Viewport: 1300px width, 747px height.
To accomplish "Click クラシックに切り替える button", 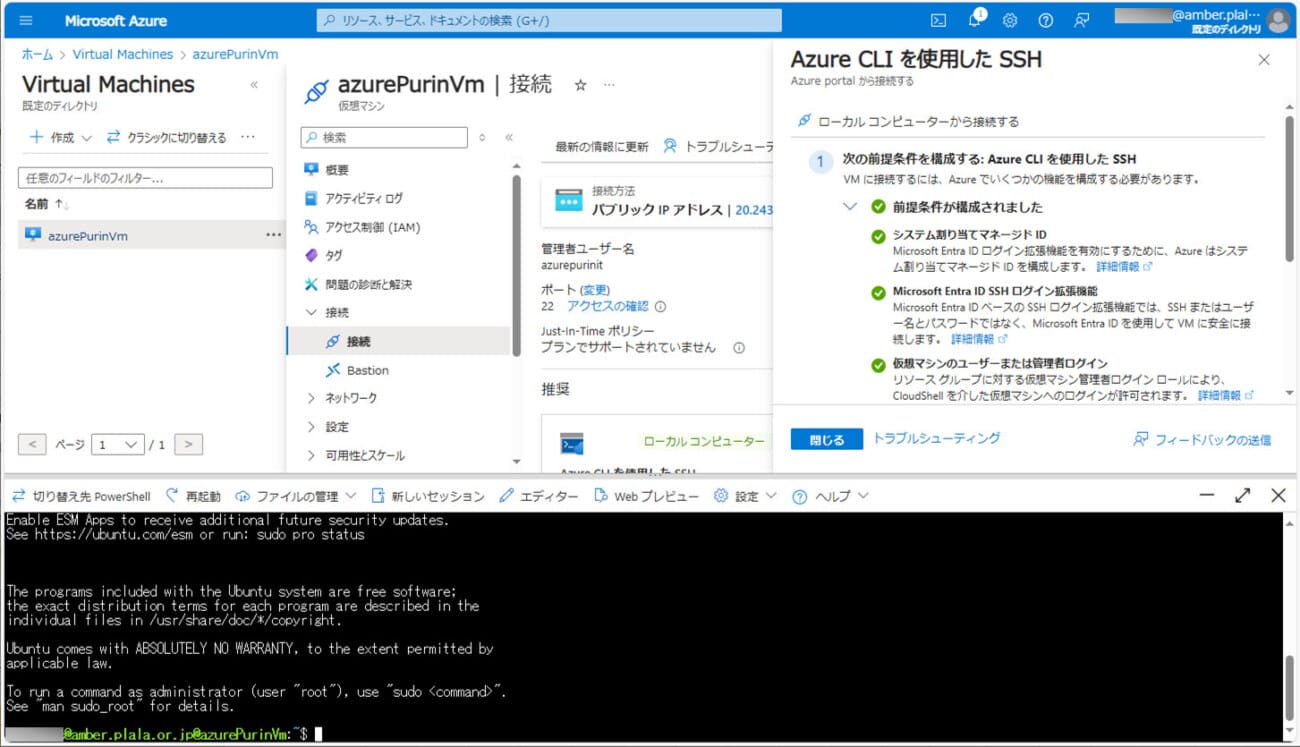I will click(x=166, y=137).
